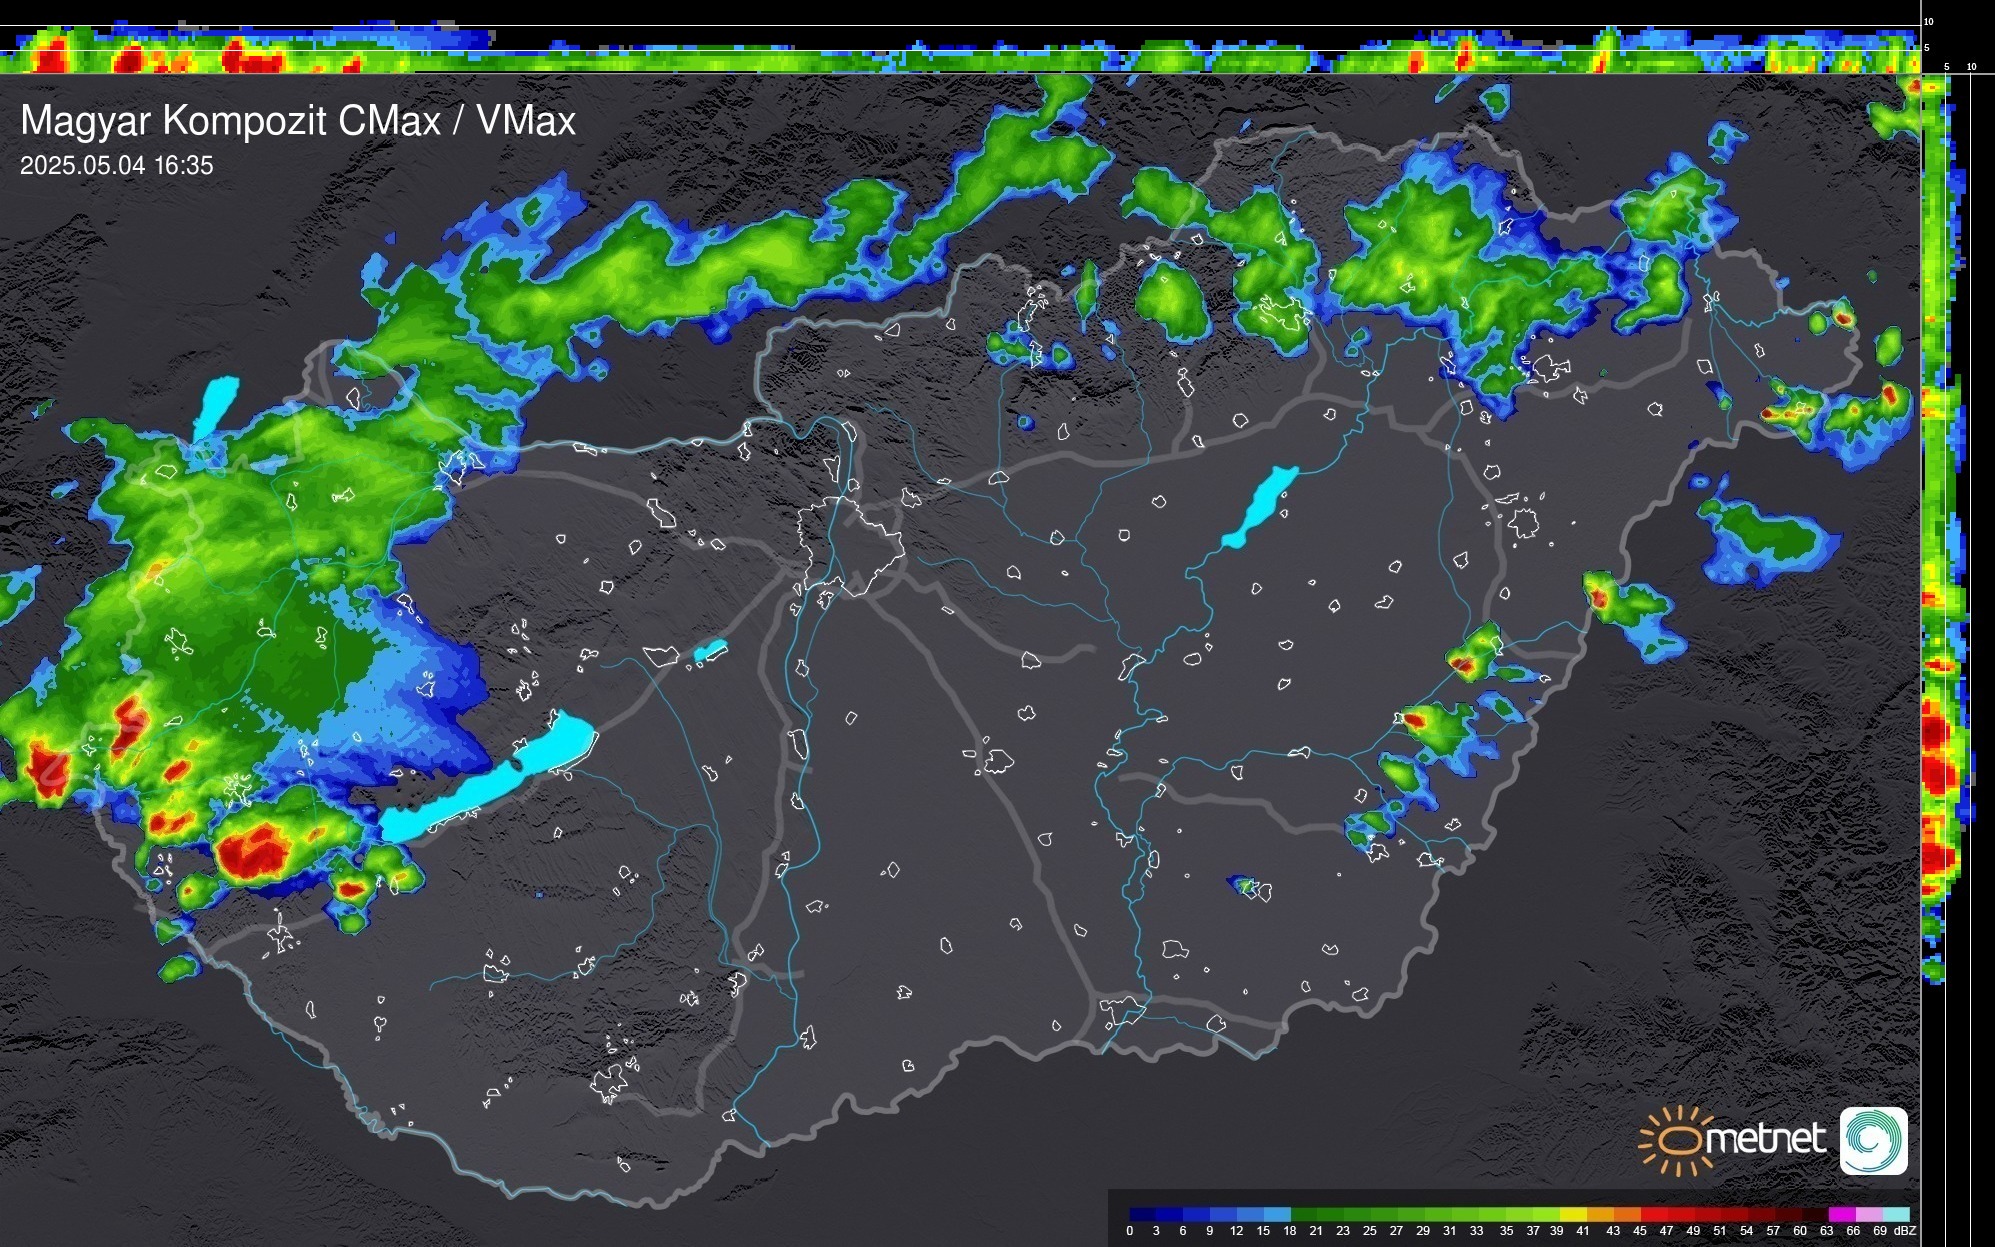Select the yellow 39 dBZ legend swatch
The height and width of the screenshot is (1247, 1995).
click(1573, 1214)
